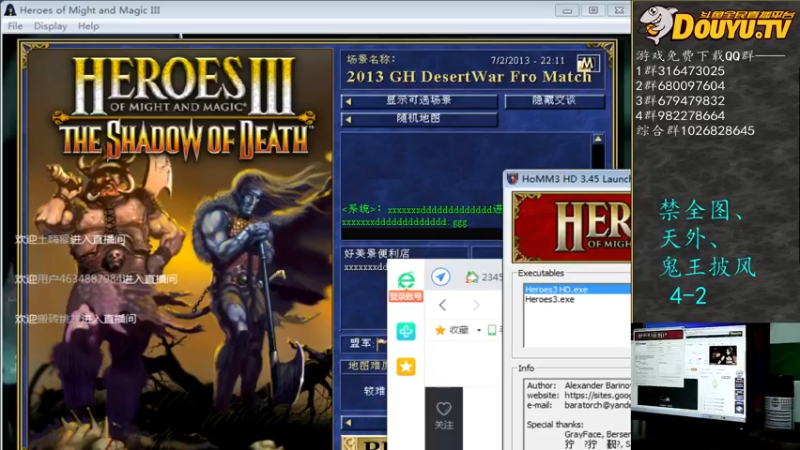800x450 pixels.
Task: Click the chat scrollbar up arrow
Action: pyautogui.click(x=598, y=139)
